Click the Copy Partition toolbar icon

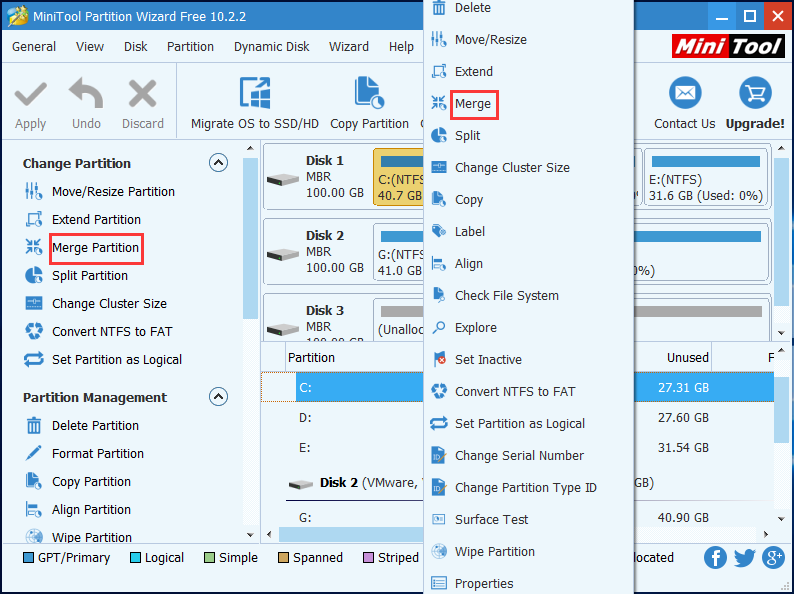[x=369, y=94]
